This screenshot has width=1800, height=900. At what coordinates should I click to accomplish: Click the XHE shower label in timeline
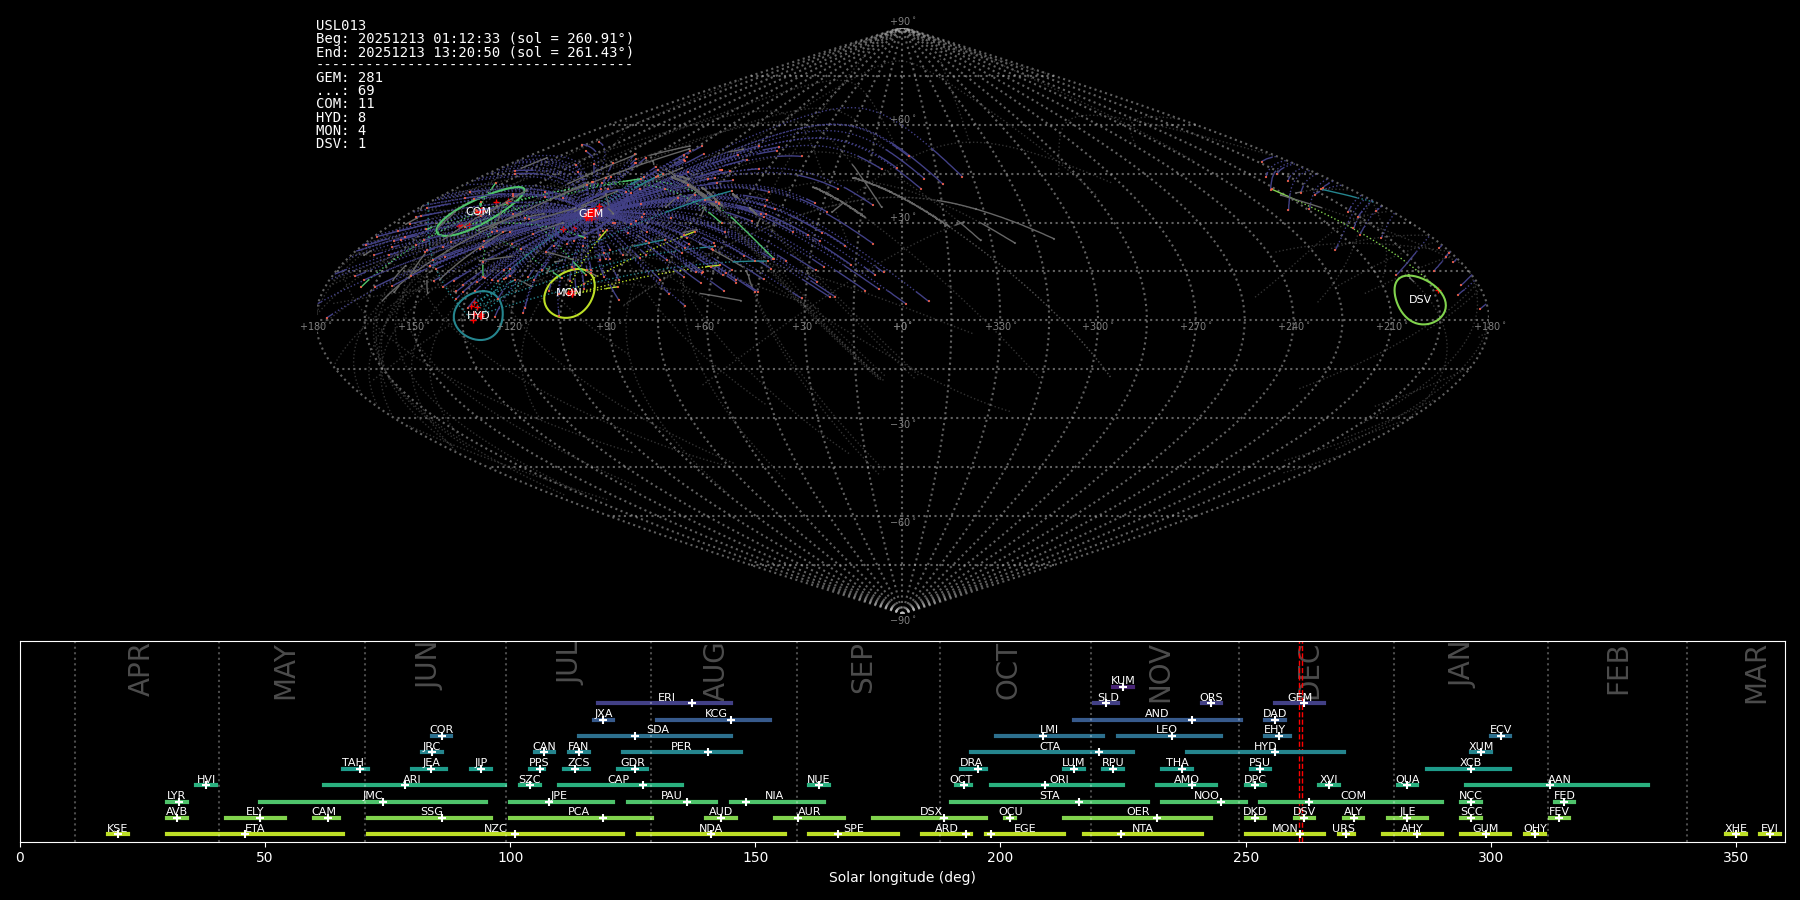[1736, 829]
